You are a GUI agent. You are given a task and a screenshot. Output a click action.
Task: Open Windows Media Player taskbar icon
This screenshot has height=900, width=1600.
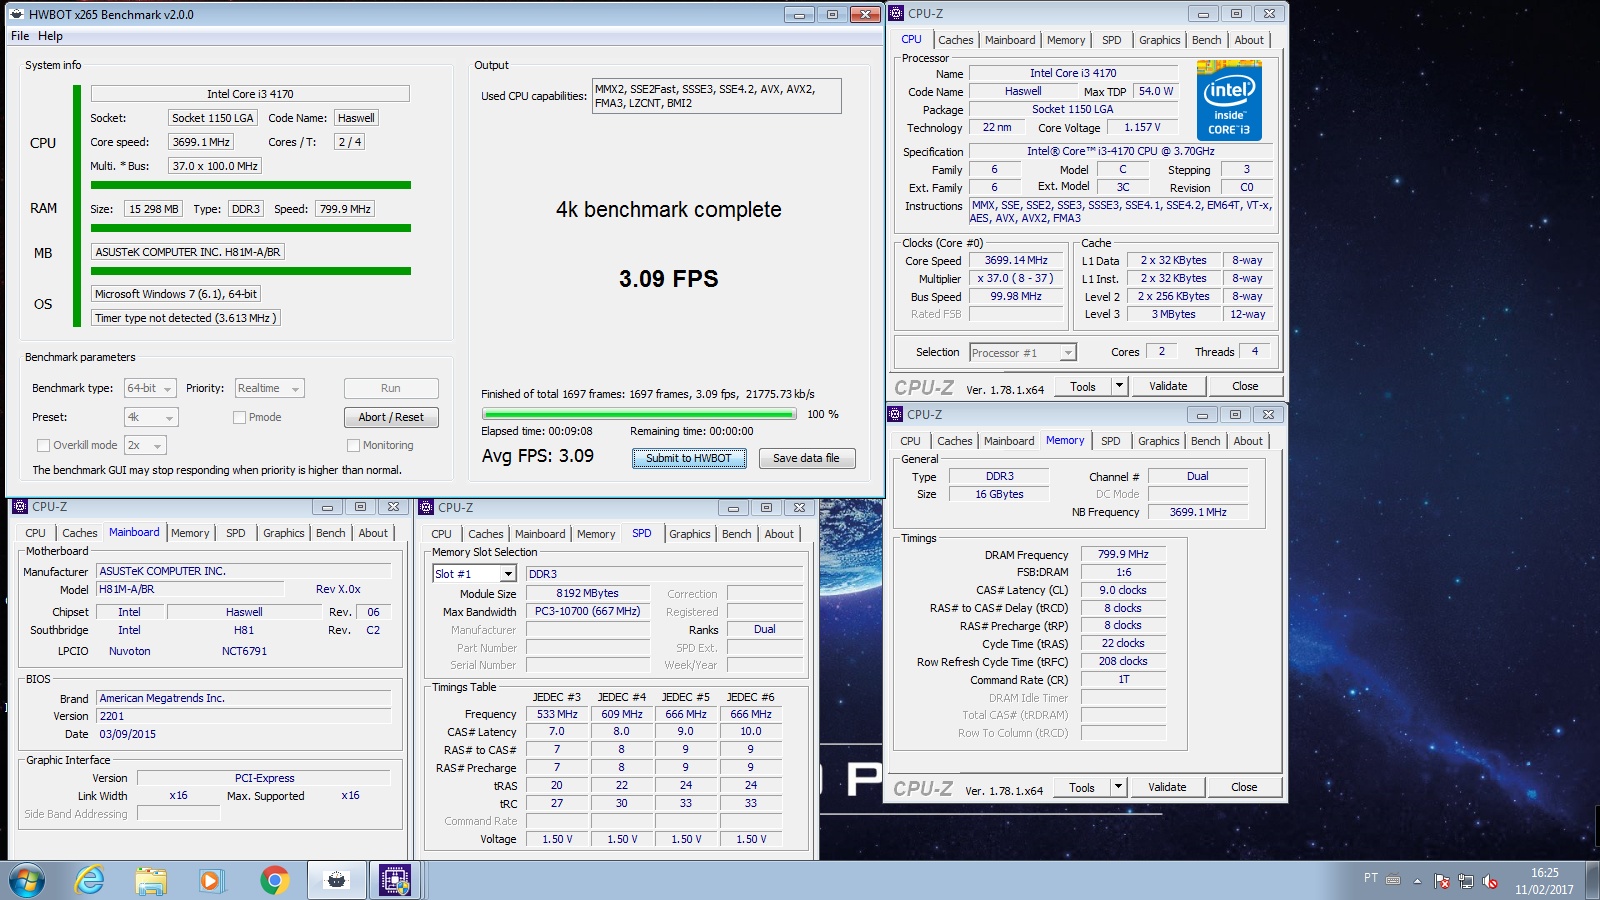pos(210,881)
